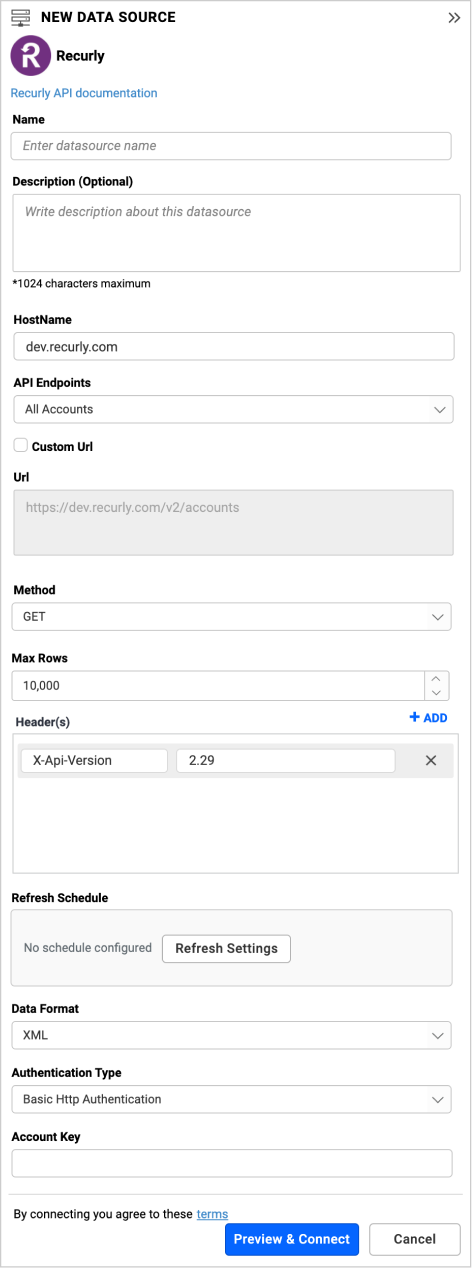Cancel the new data source dialog
472x1268 pixels.
point(415,1239)
